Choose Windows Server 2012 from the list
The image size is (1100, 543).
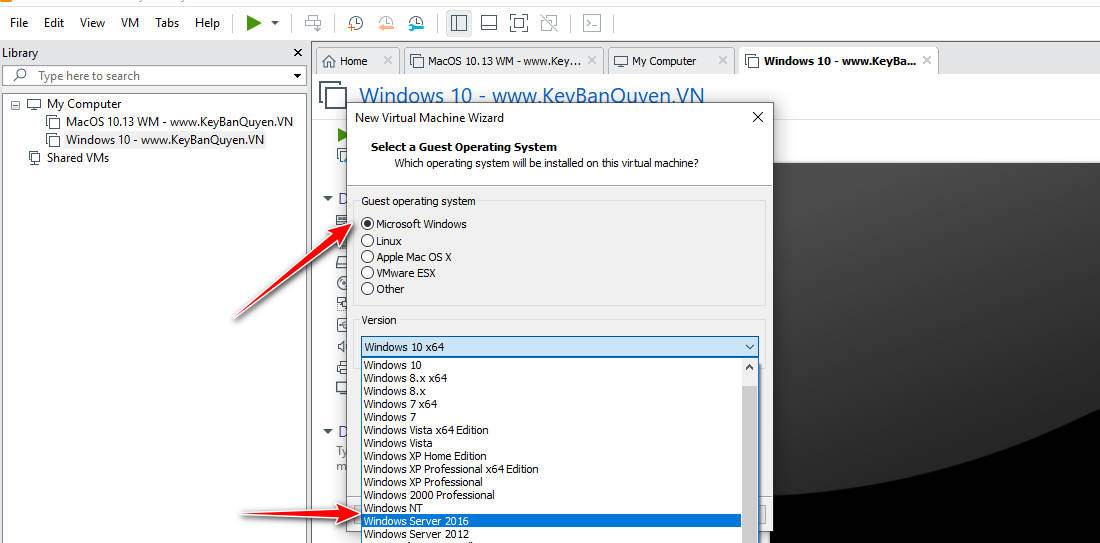pos(551,534)
